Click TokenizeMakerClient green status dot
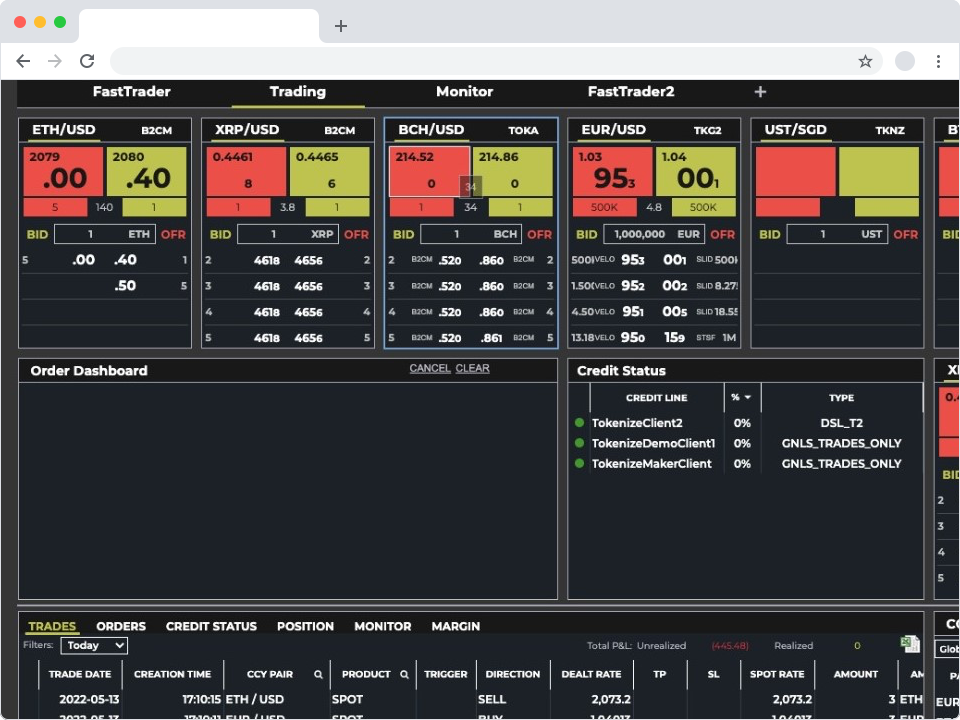The image size is (960, 720). click(579, 463)
